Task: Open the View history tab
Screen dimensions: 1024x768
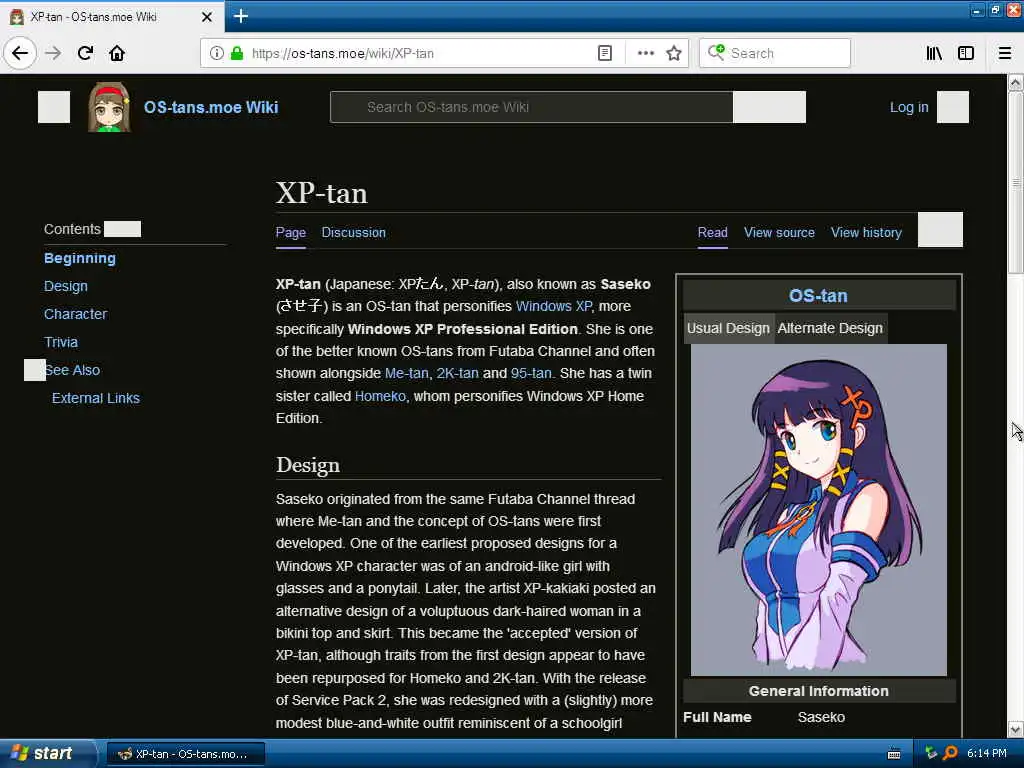Action: [x=866, y=232]
